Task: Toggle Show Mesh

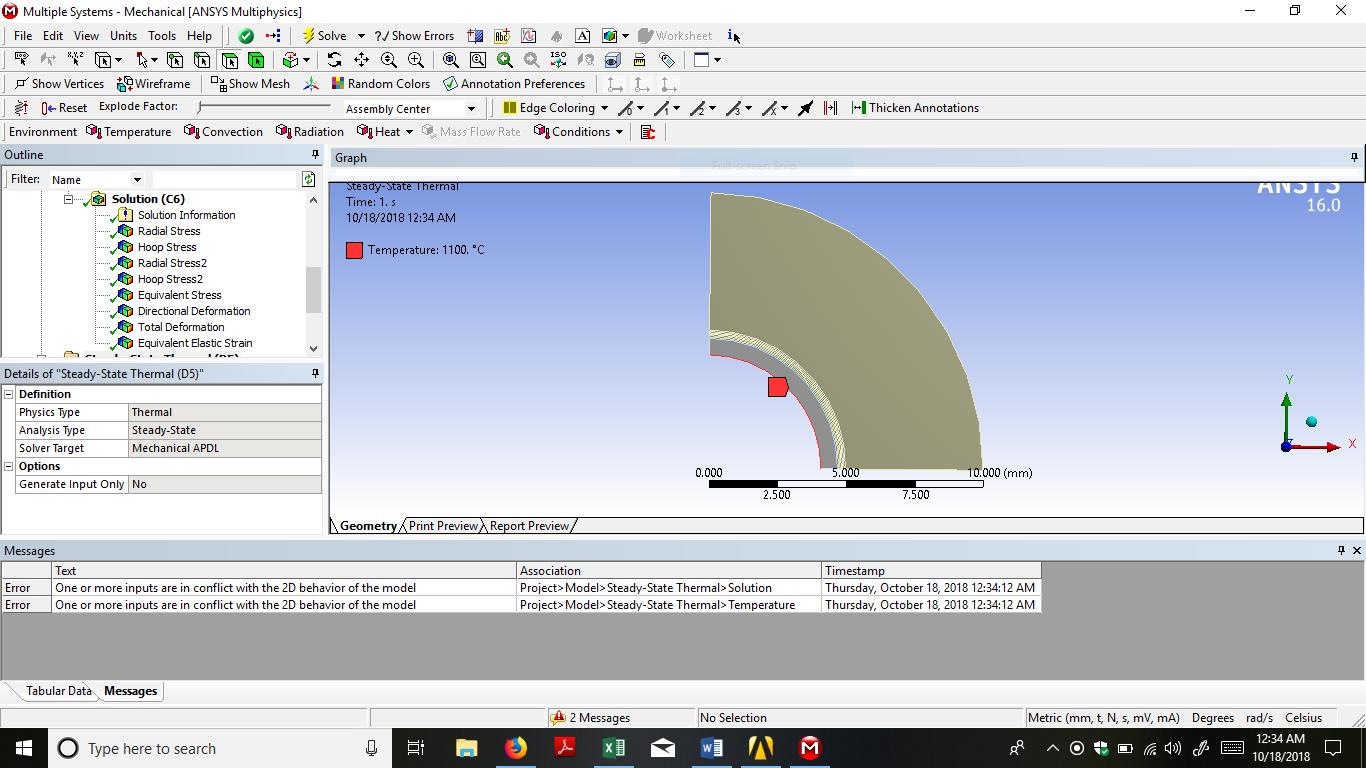Action: [x=250, y=84]
